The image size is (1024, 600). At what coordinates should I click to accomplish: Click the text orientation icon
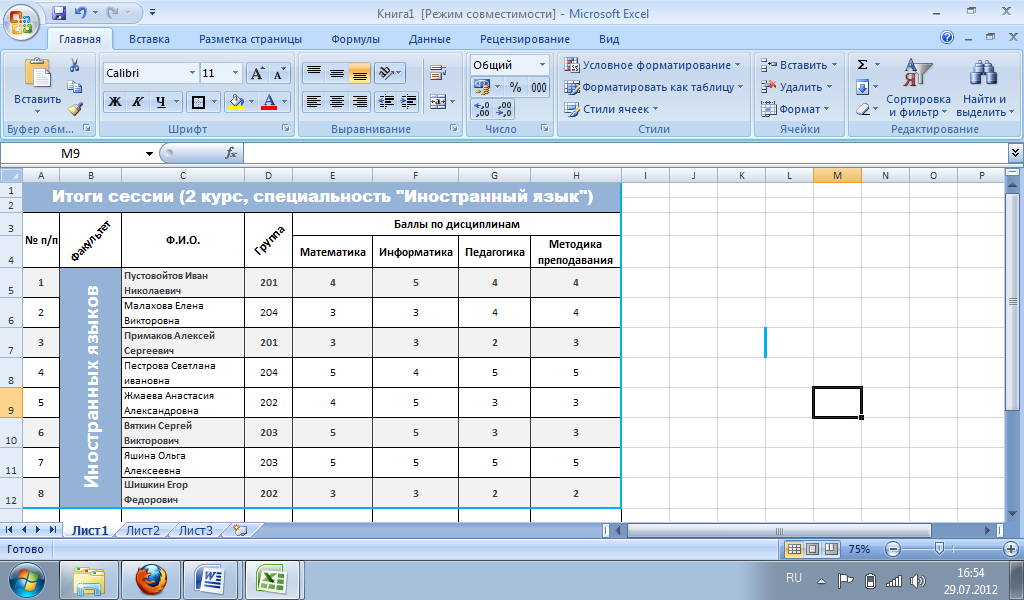[x=387, y=72]
